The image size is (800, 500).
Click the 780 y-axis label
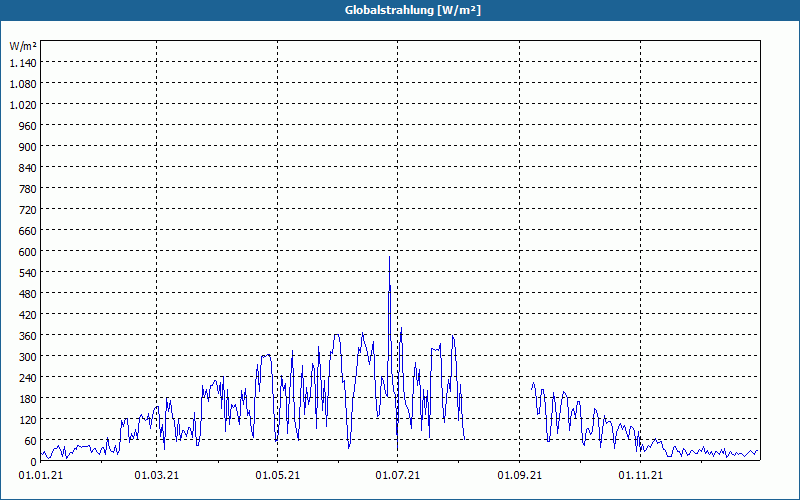[28, 189]
